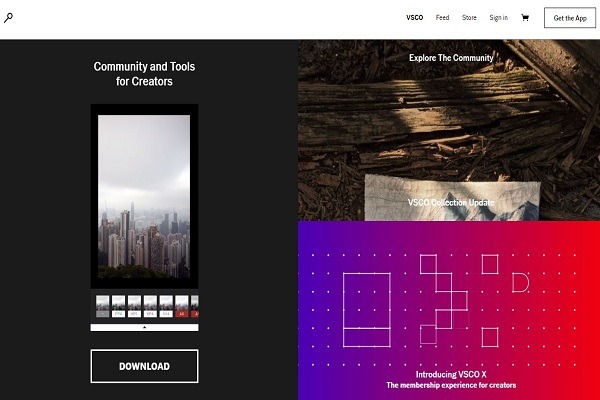600x400 pixels.
Task: Click the Get the App button
Action: tap(570, 18)
